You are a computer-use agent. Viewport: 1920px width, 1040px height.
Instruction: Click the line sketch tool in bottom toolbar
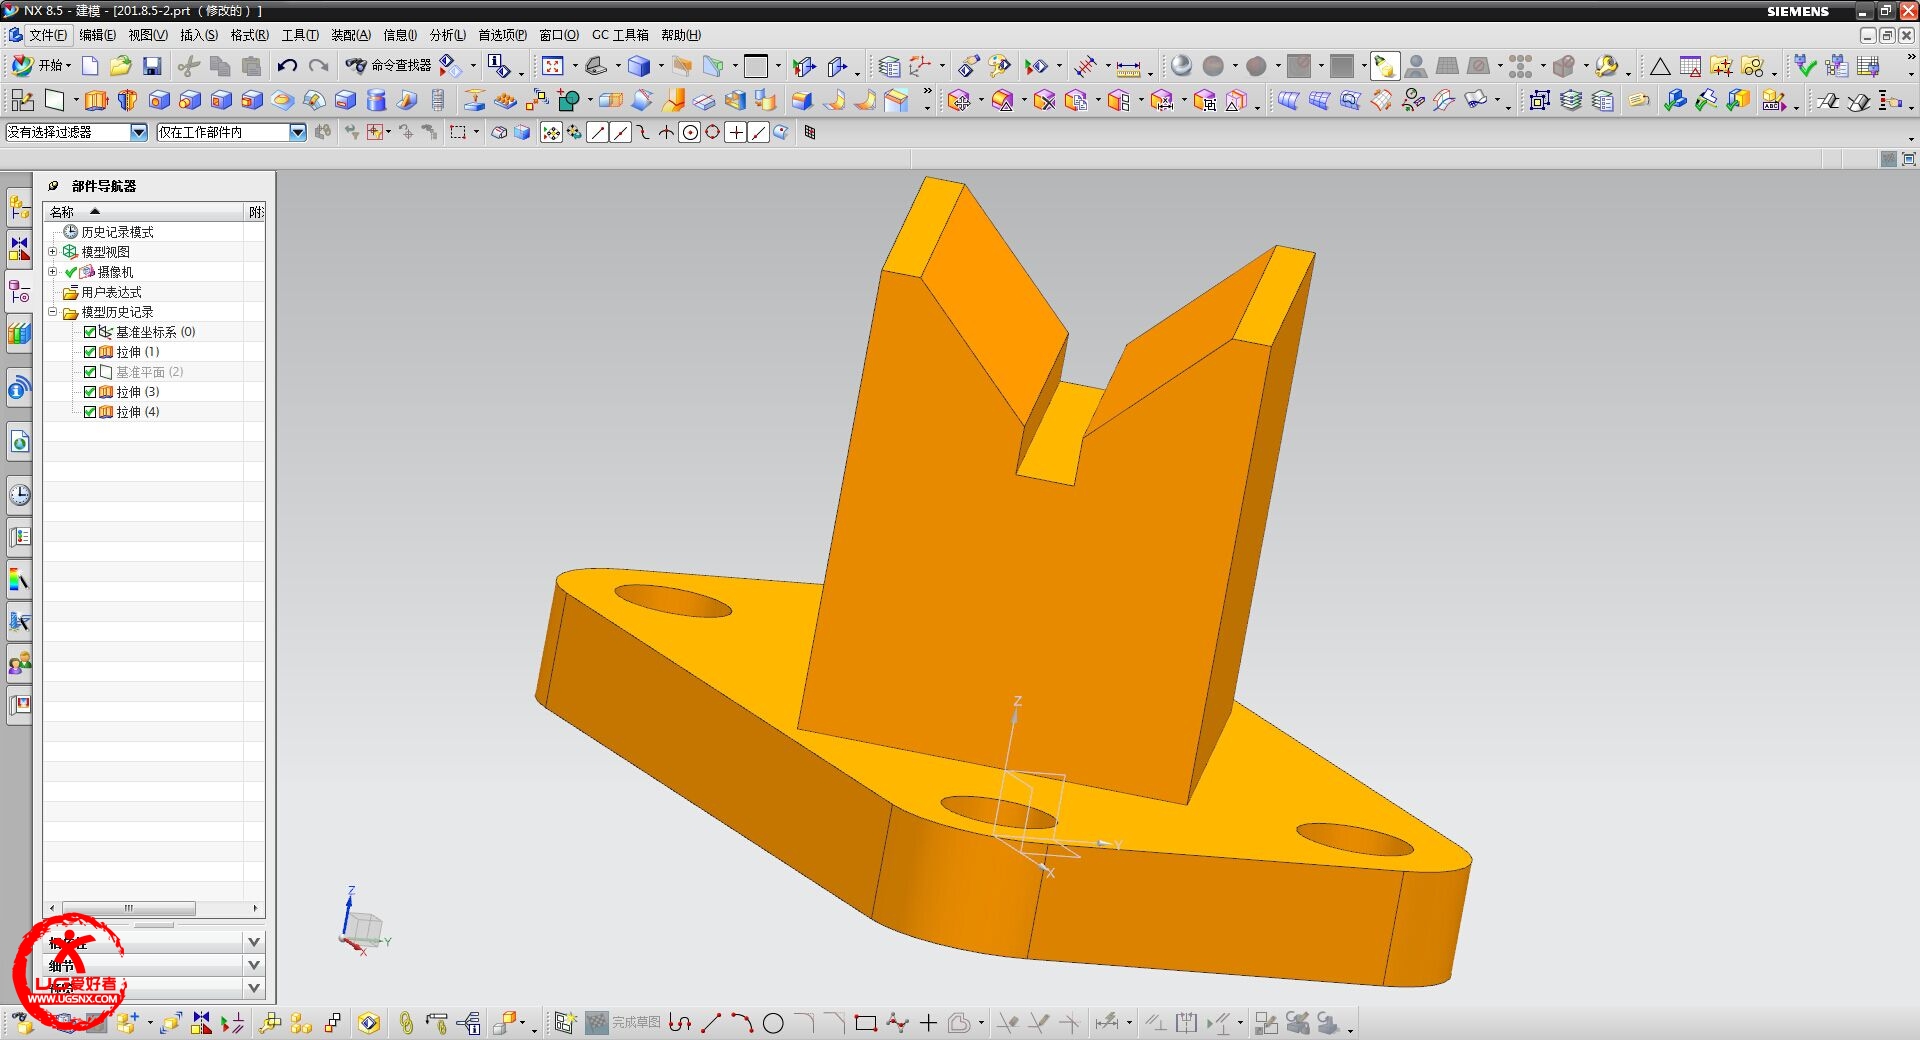(711, 1023)
